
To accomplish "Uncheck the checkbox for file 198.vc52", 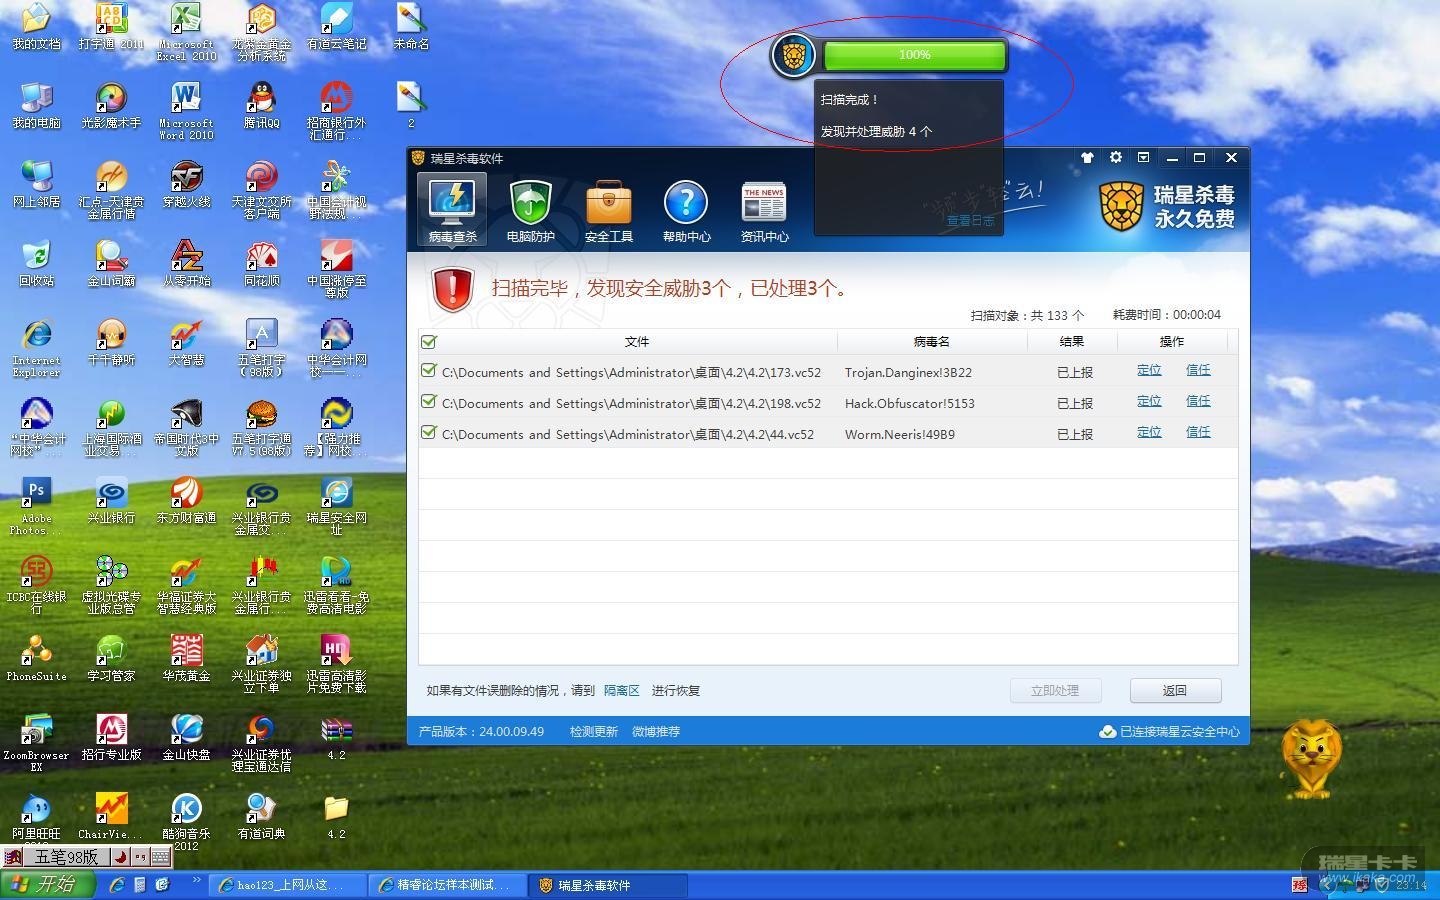I will (429, 402).
